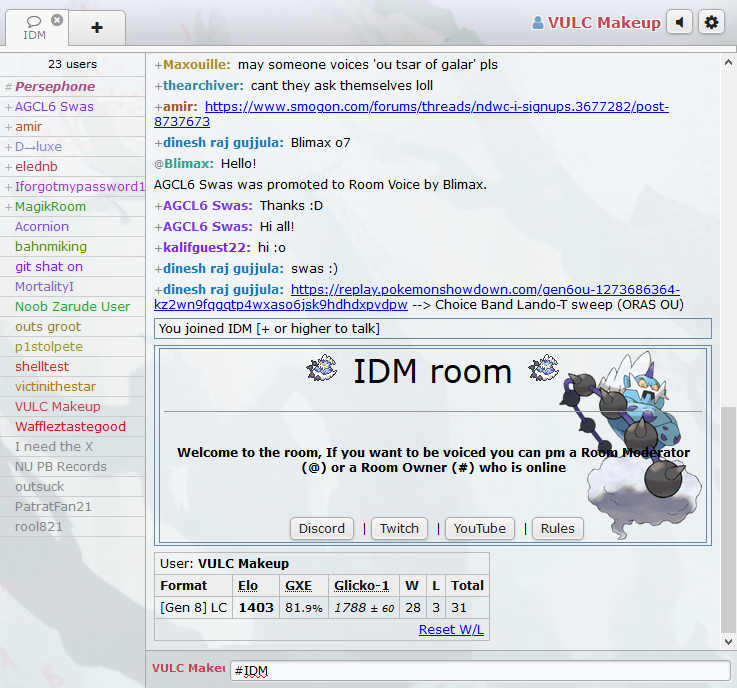The image size is (737, 688).
Task: Click the chat scrollbar down arrow
Action: click(728, 641)
